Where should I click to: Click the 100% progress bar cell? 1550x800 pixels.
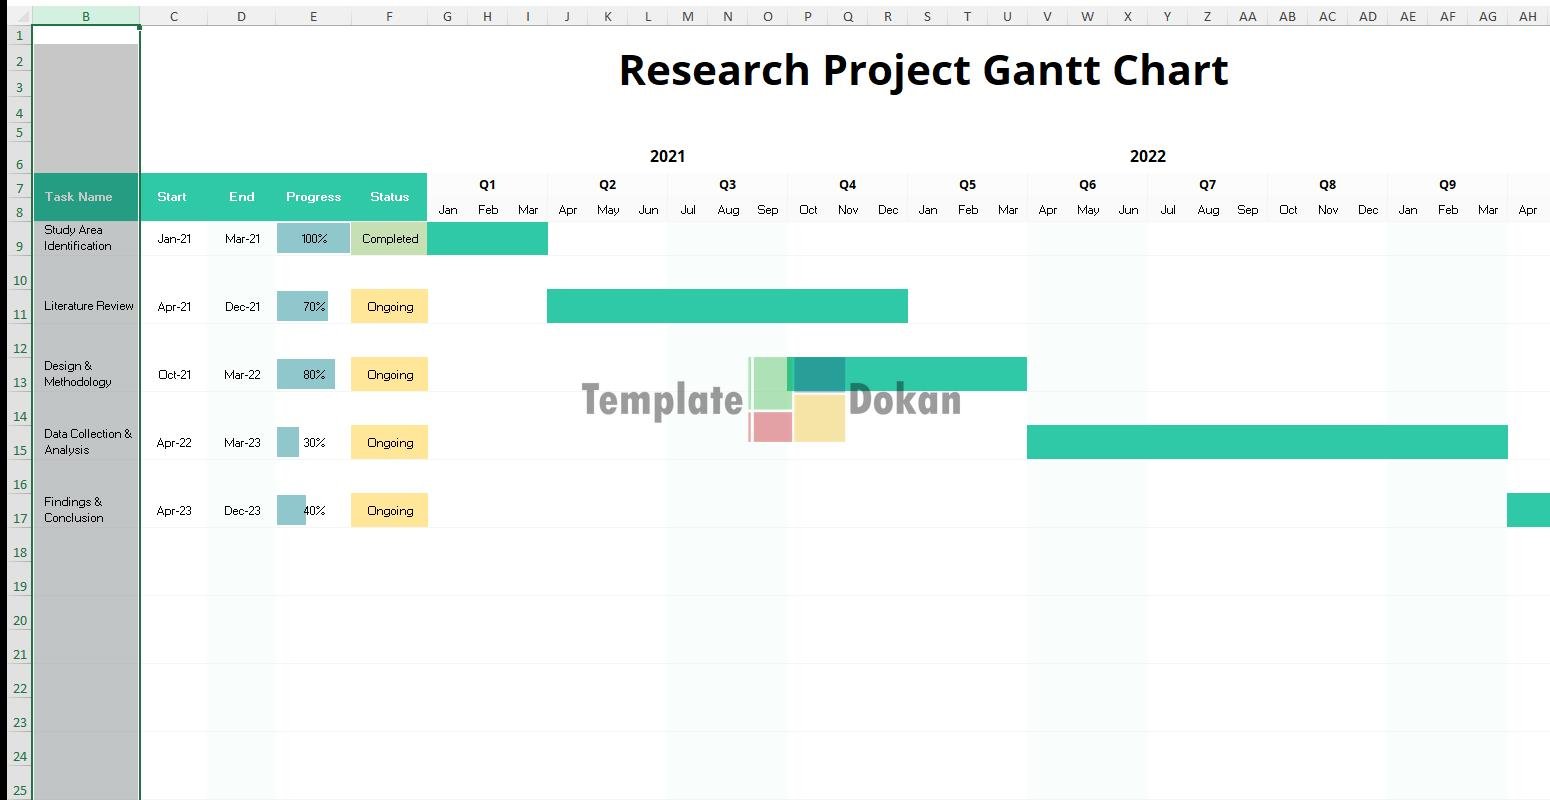click(313, 239)
